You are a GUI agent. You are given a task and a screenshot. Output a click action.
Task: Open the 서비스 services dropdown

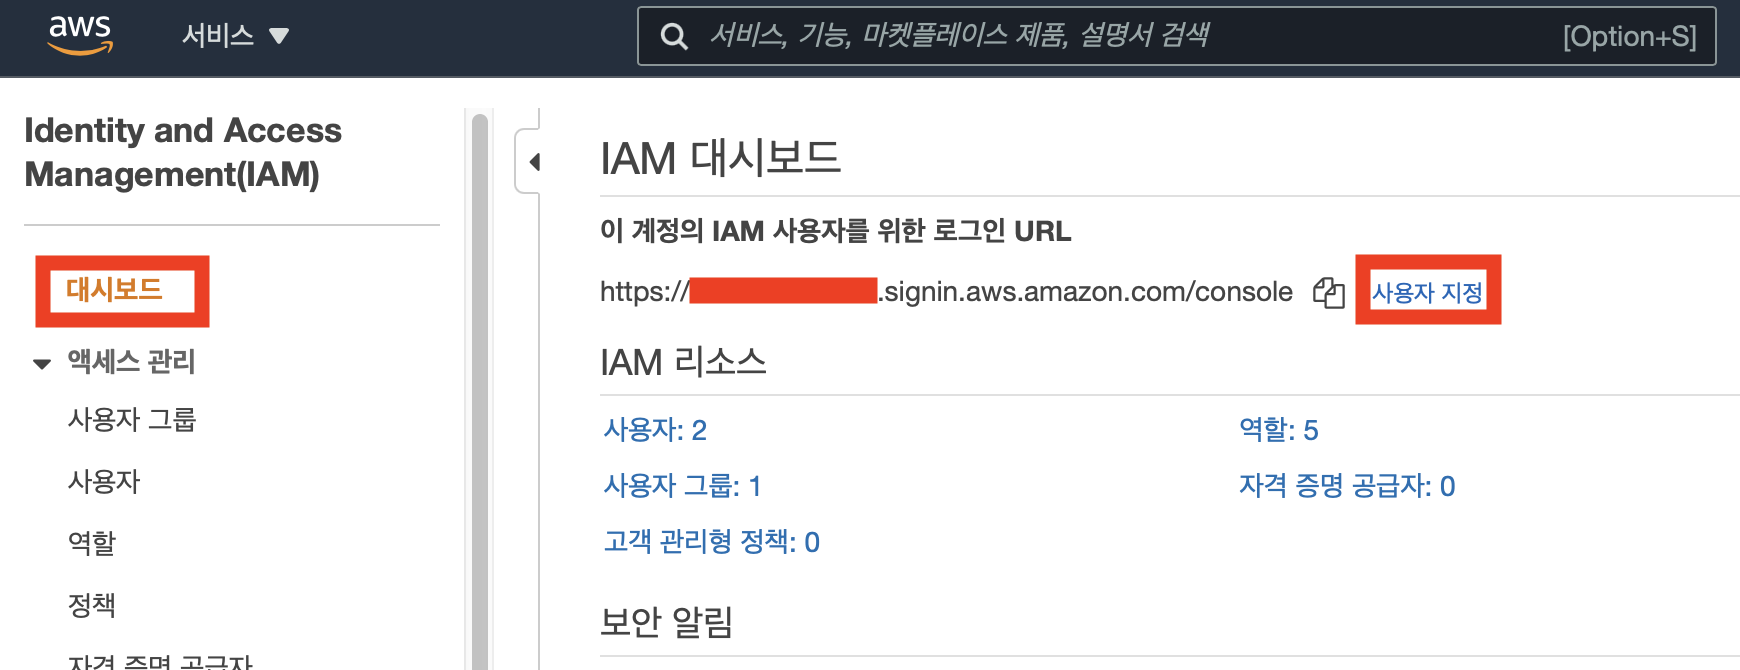[235, 36]
